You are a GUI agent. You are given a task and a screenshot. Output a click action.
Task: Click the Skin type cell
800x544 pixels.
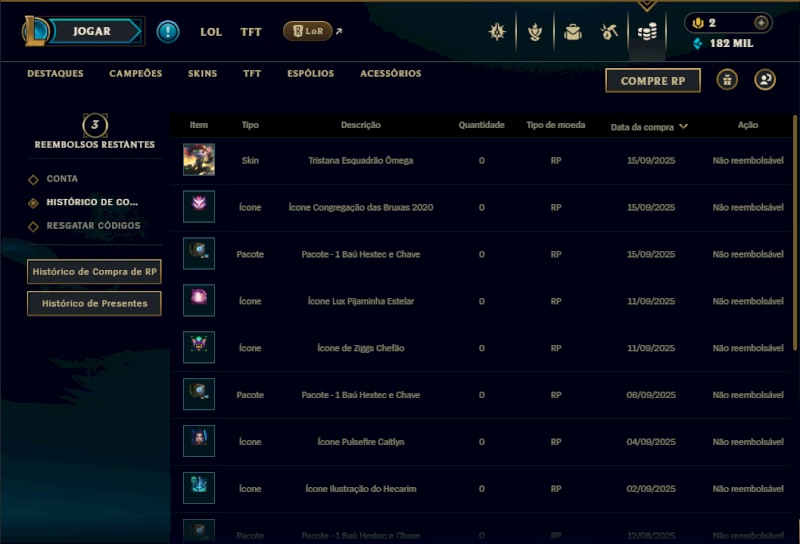(250, 160)
